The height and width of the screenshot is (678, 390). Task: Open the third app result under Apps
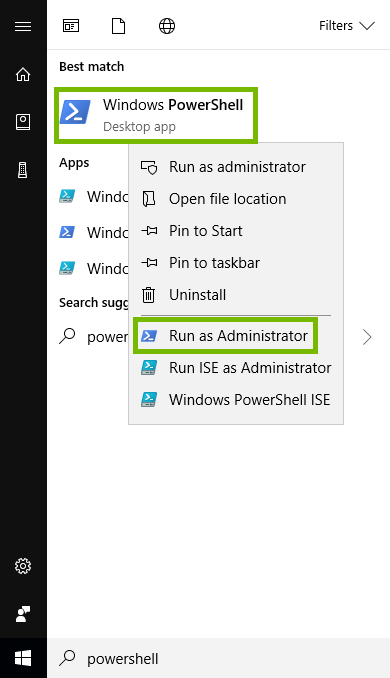[x=94, y=269]
